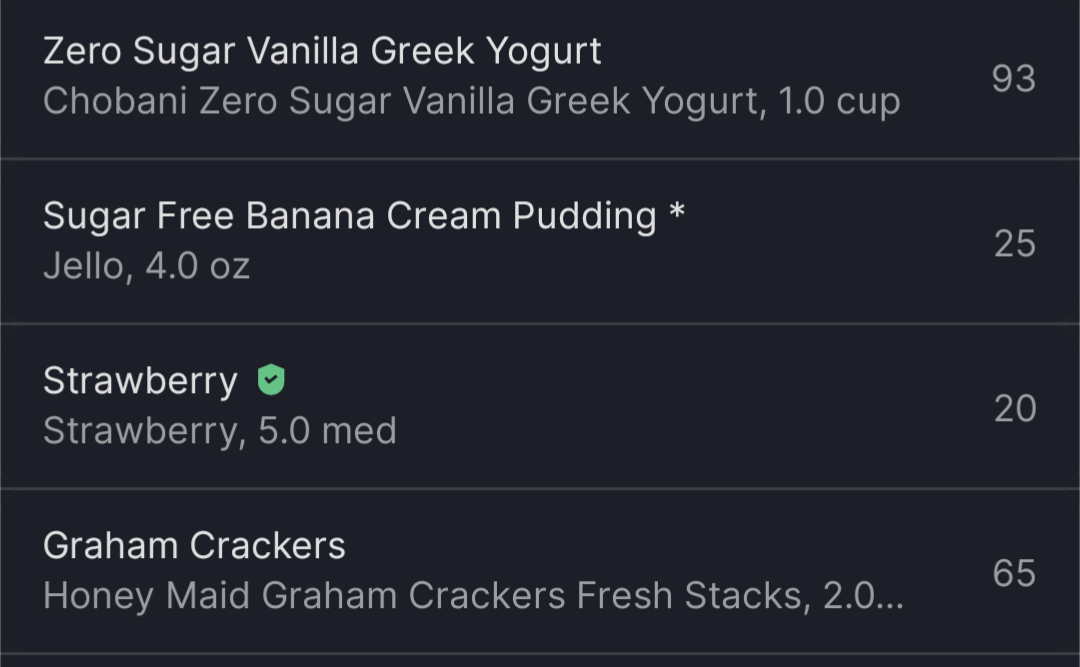Screen dimensions: 1080x667
Task: Click the 20 calorie value for Strawberry
Action: click(1015, 408)
